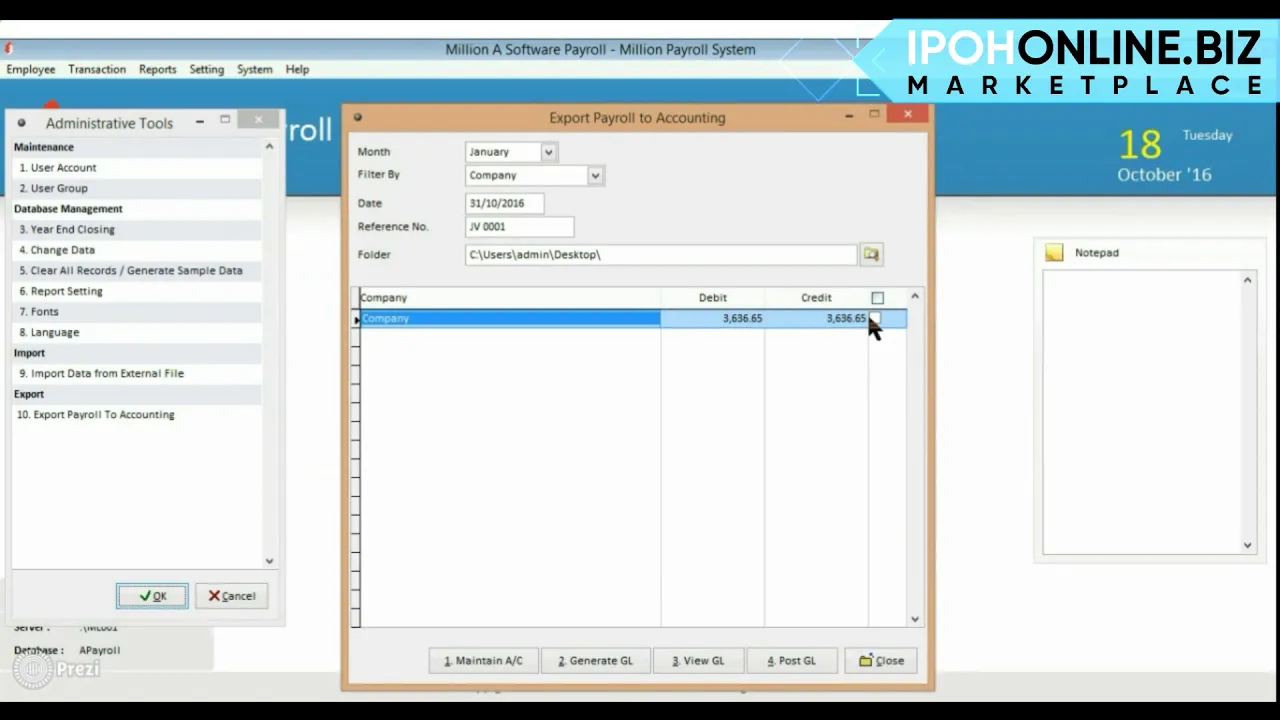
Task: Tick the Company row checkbox
Action: pos(875,318)
